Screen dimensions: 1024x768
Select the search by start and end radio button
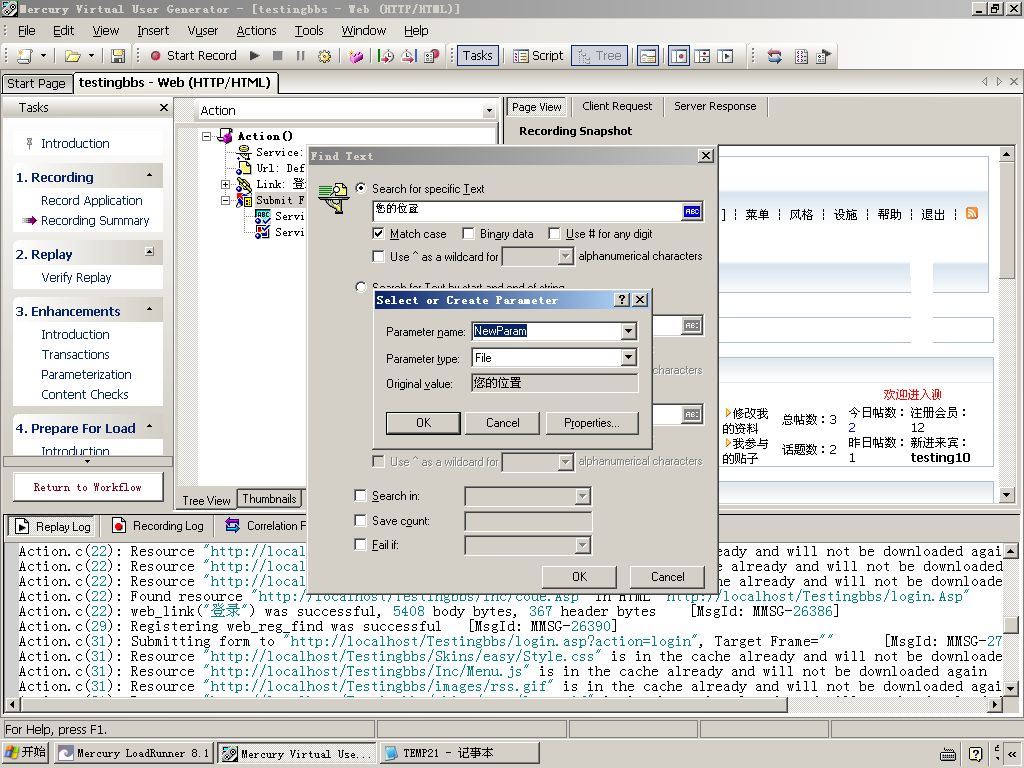tap(360, 287)
